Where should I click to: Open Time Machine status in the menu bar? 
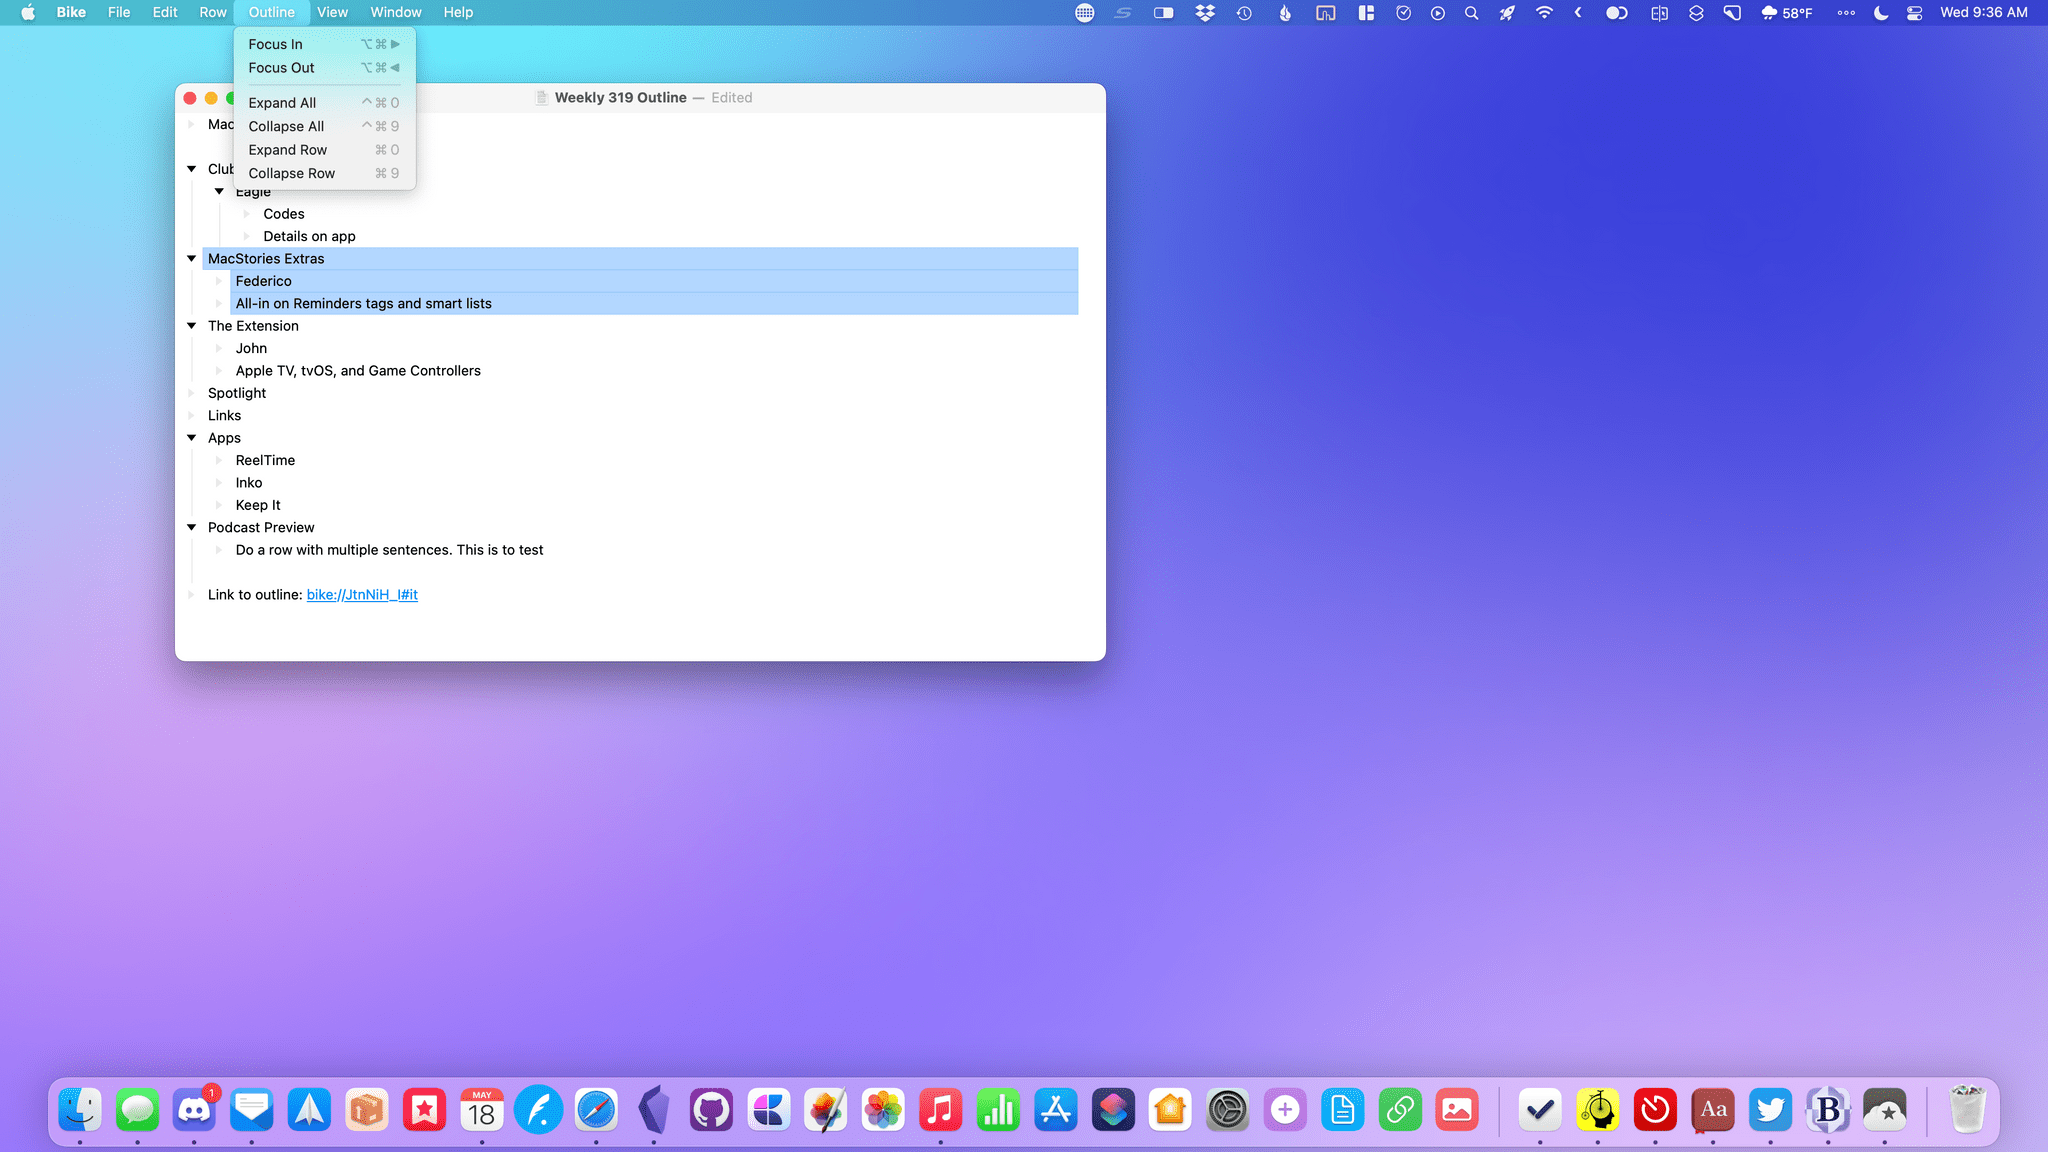tap(1244, 13)
